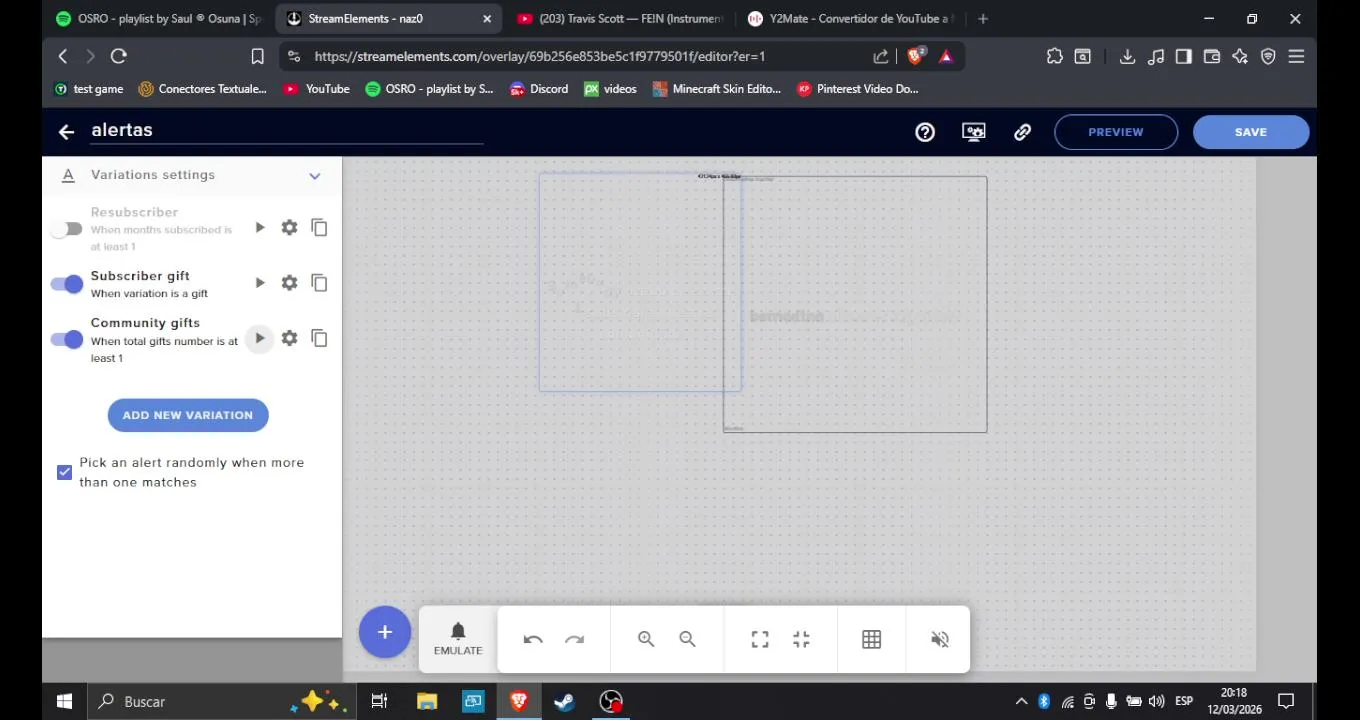Viewport: 1360px width, 720px height.
Task: Shrink canvas view to fit
Action: click(801, 639)
